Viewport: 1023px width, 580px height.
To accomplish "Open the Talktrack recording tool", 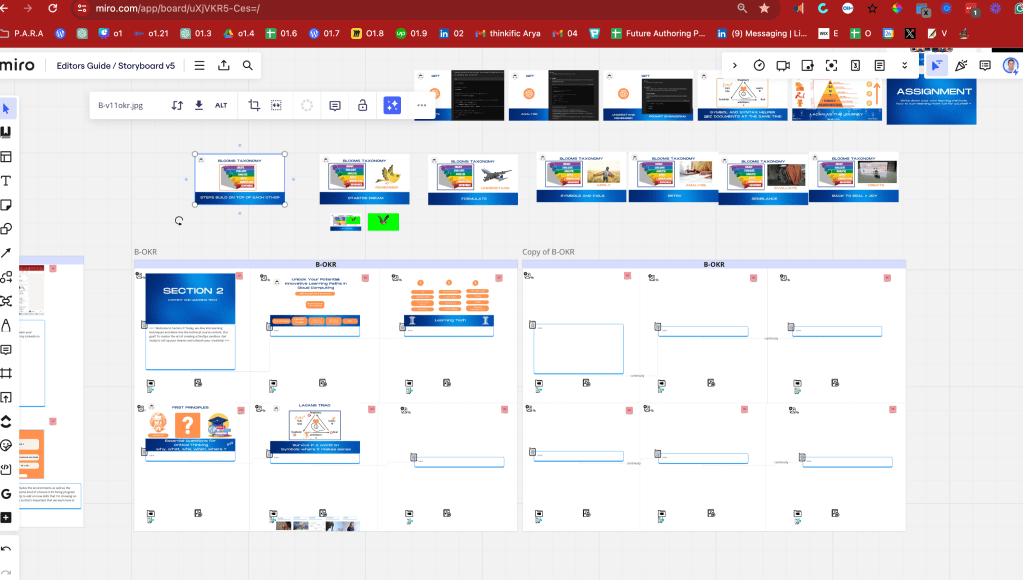I will [807, 65].
